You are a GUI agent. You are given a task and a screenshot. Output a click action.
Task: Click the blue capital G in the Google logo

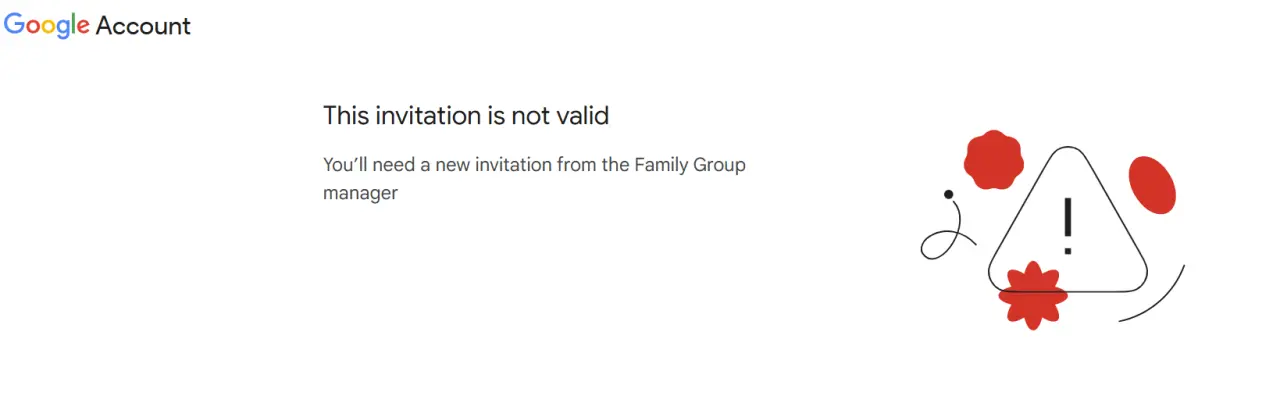pos(15,24)
